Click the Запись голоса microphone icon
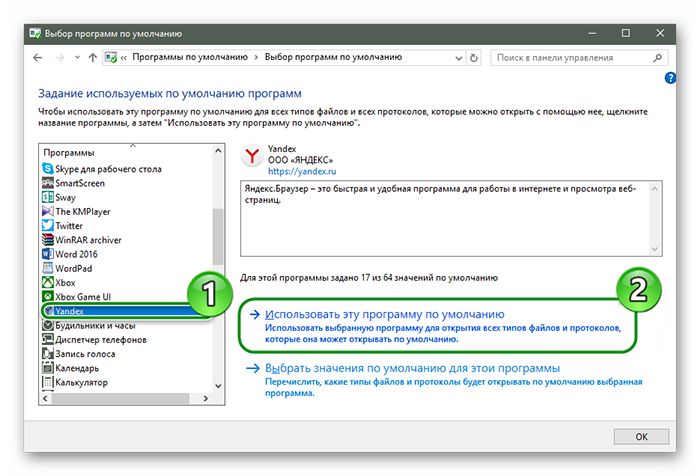 [x=47, y=354]
